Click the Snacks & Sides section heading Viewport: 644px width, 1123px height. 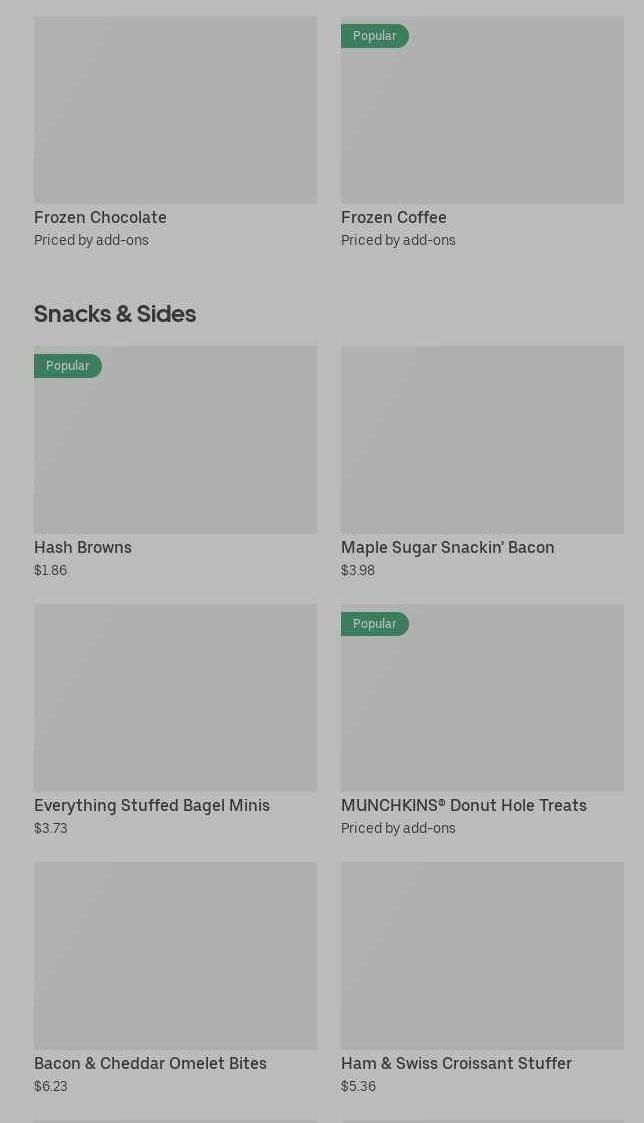click(115, 314)
